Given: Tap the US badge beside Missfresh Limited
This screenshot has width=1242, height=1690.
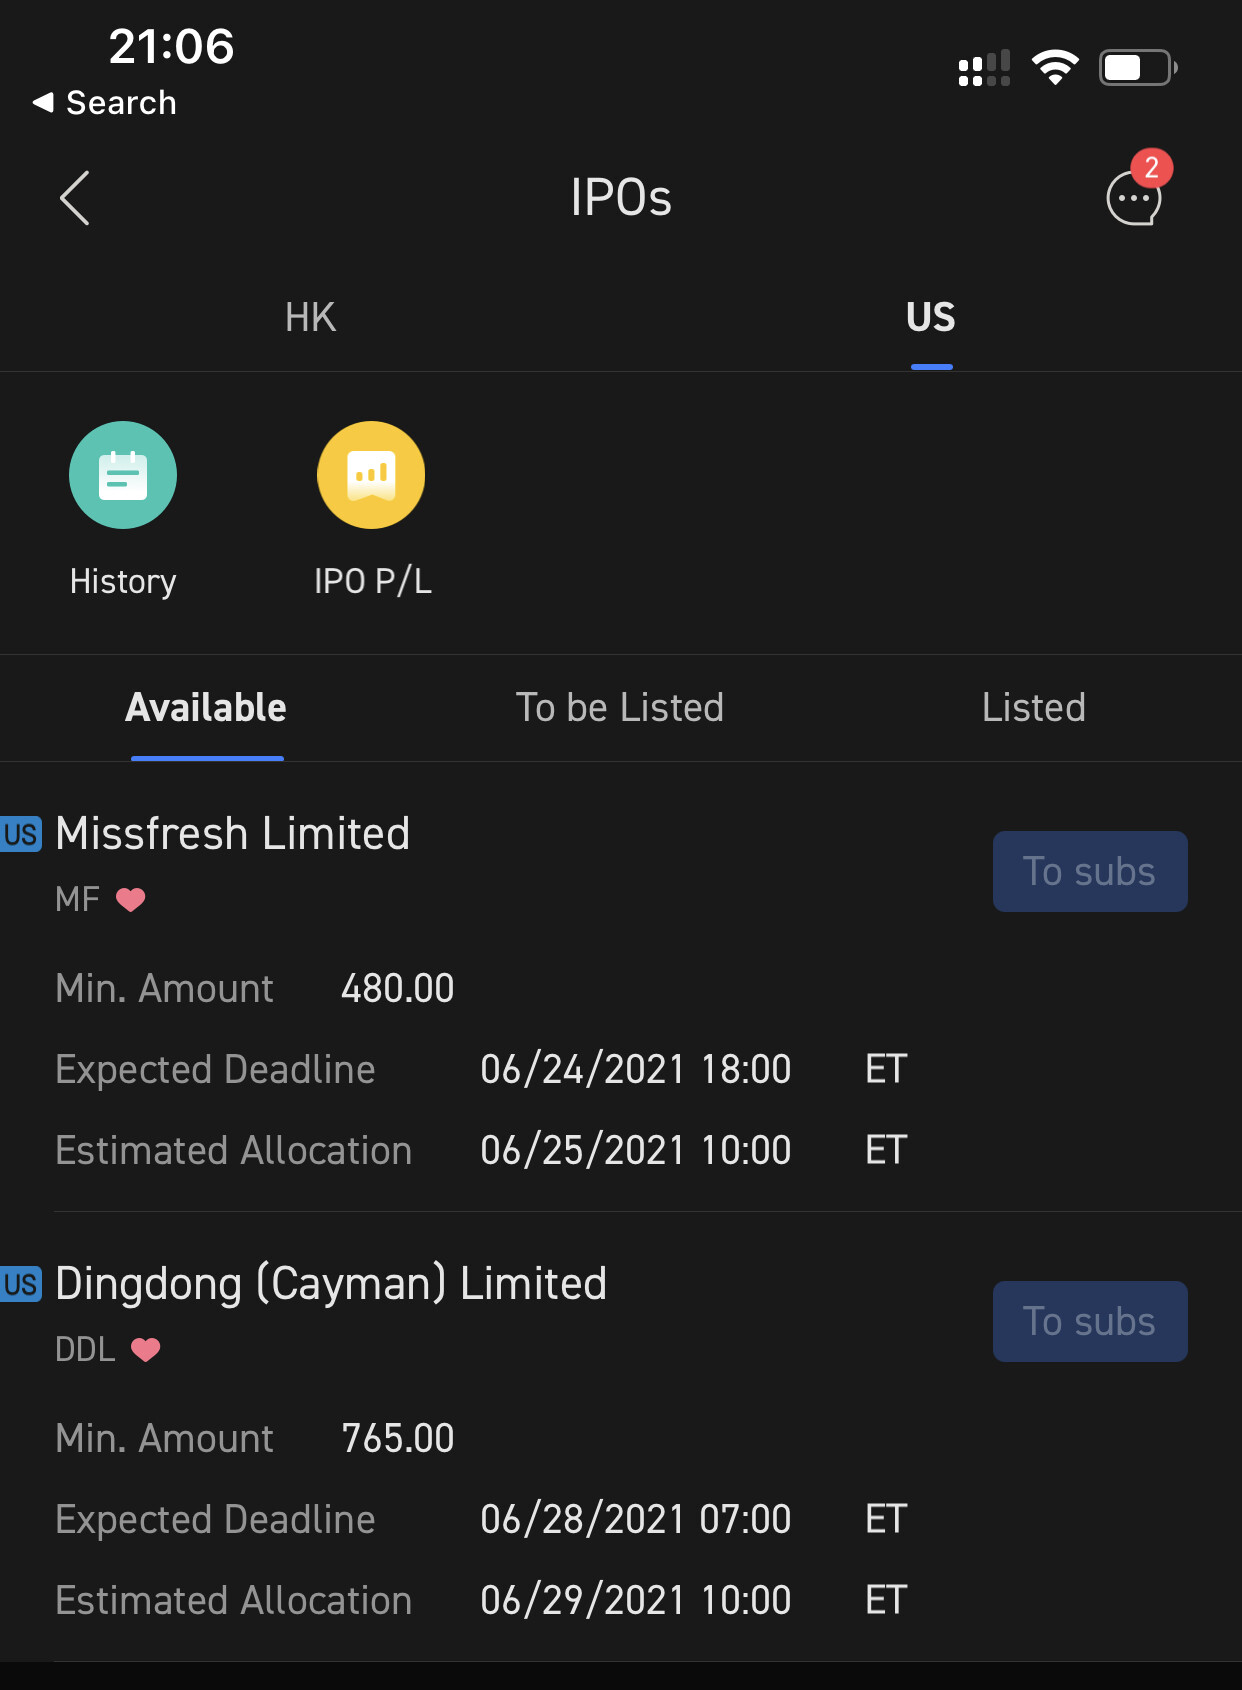Looking at the screenshot, I should (x=21, y=835).
